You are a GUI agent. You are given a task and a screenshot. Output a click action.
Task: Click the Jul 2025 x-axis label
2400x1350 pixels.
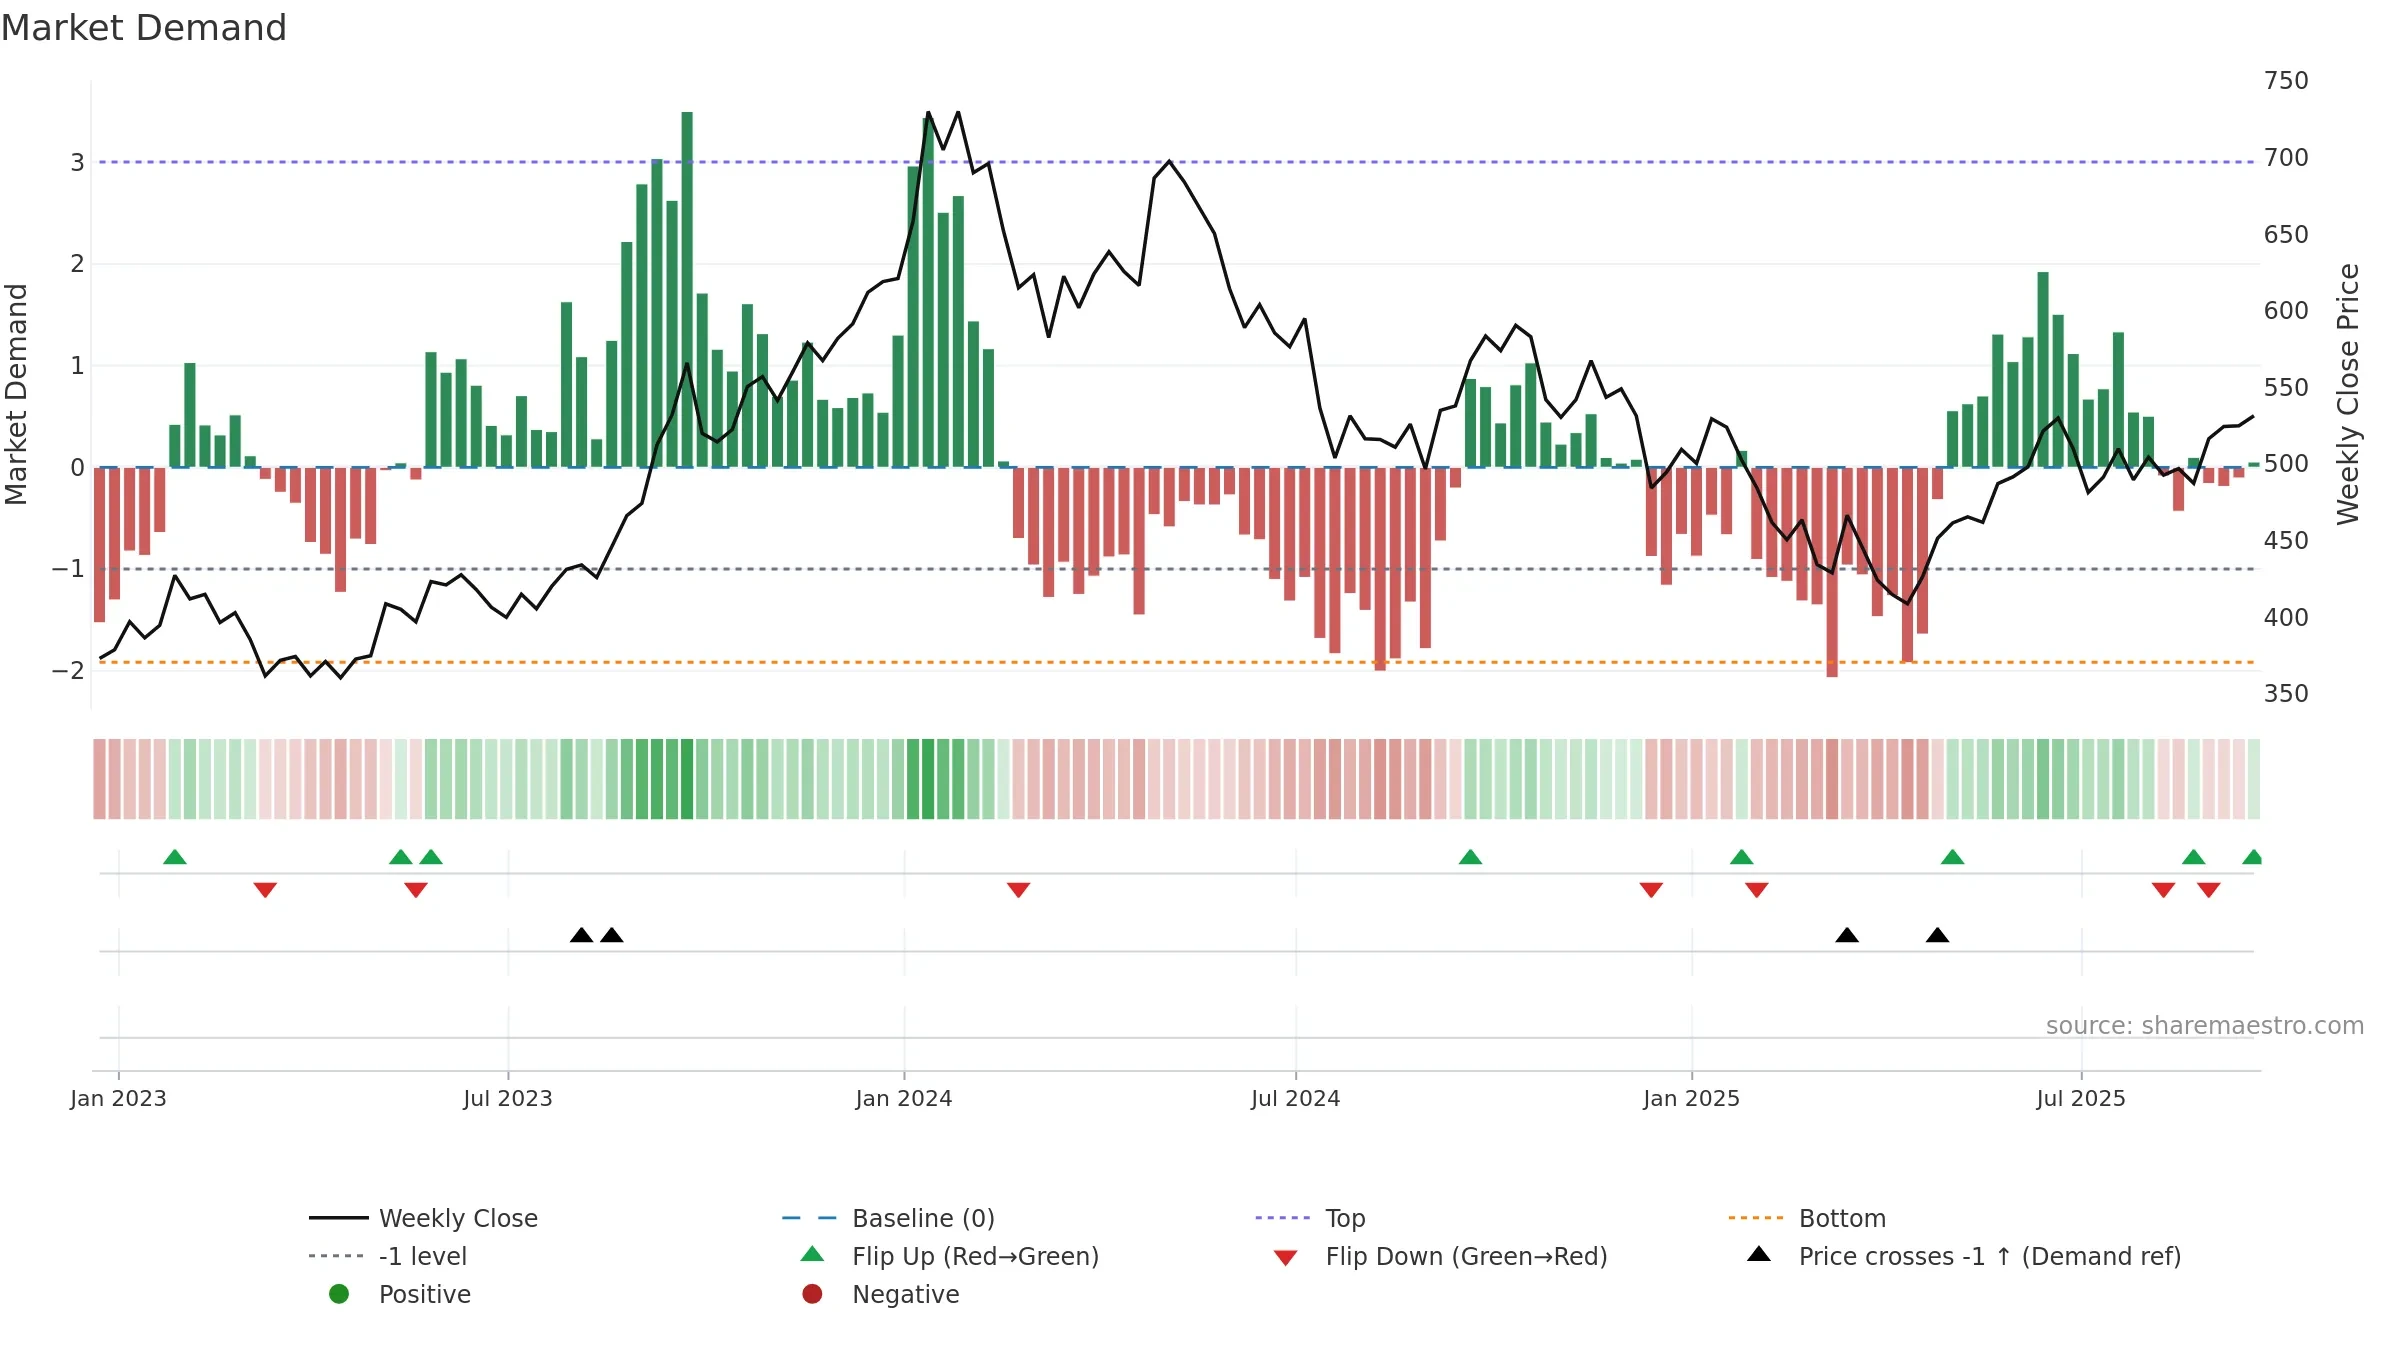2081,1099
